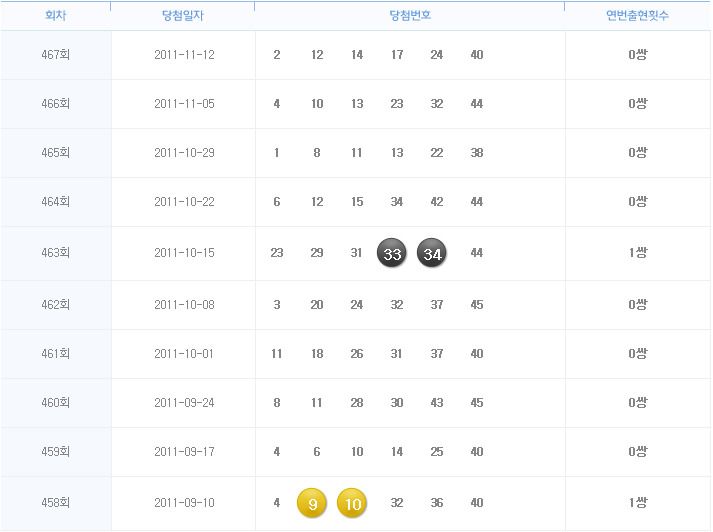Select the 460회 round cell

tap(55, 402)
